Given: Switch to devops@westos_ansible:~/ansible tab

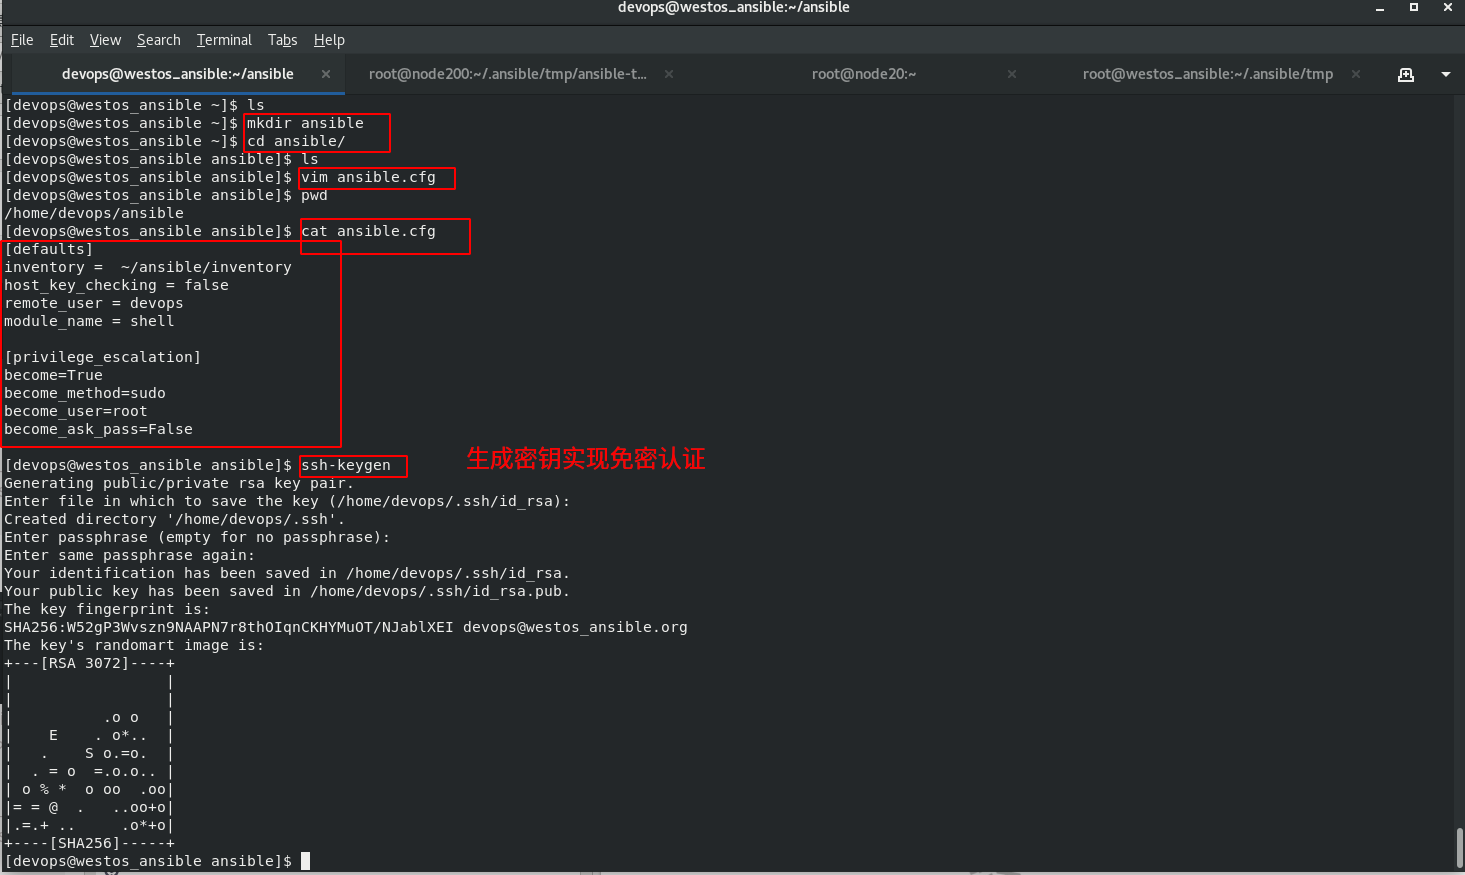Looking at the screenshot, I should tap(177, 74).
